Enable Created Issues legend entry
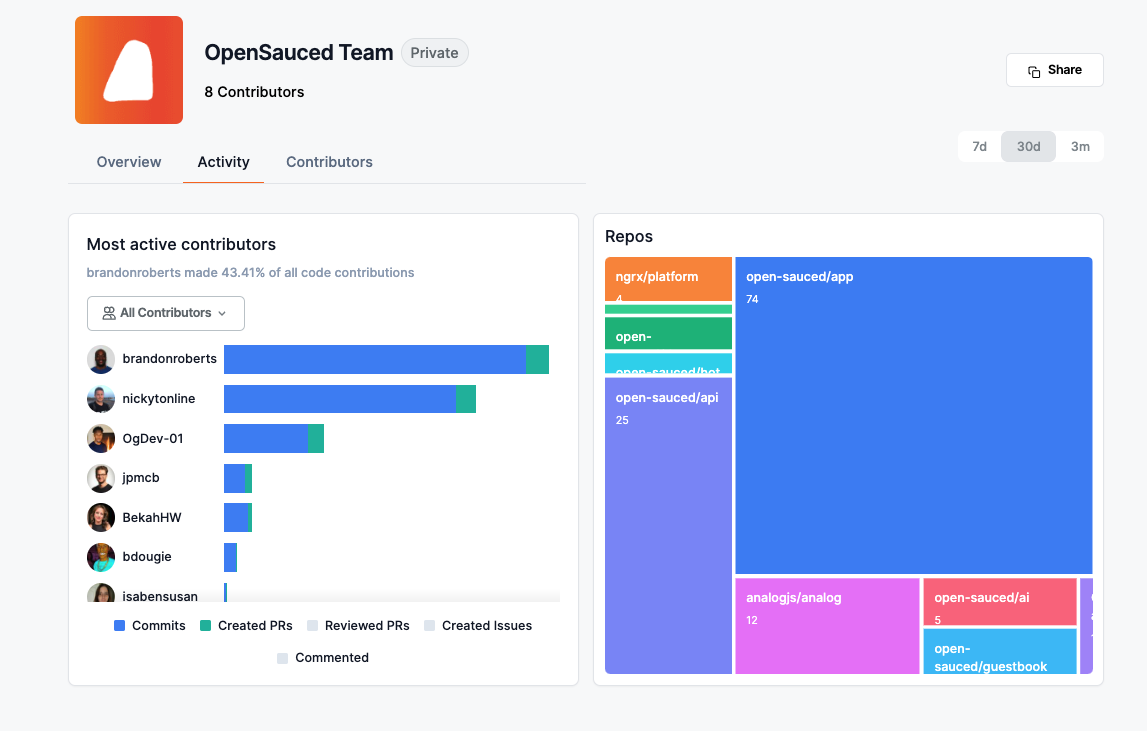Image resolution: width=1147 pixels, height=731 pixels. tap(478, 626)
